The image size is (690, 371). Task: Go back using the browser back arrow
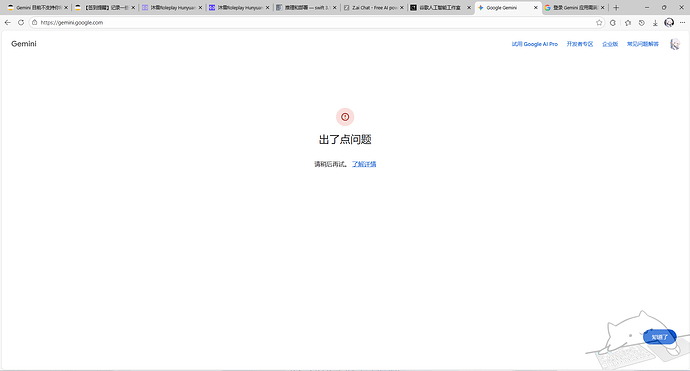pyautogui.click(x=7, y=22)
